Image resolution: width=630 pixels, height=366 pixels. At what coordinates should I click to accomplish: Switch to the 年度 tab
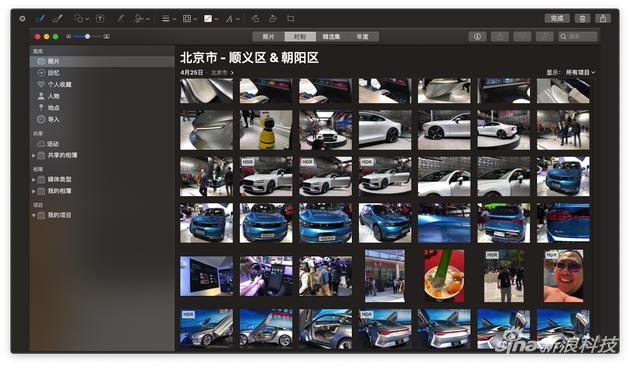363,37
